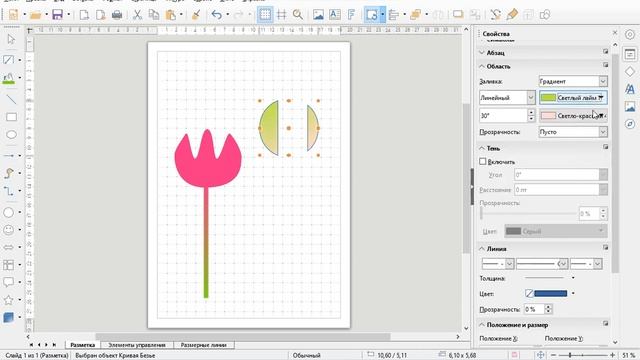Select the Basic Shapes circle tool
This screenshot has height=360, width=640.
coord(9,212)
